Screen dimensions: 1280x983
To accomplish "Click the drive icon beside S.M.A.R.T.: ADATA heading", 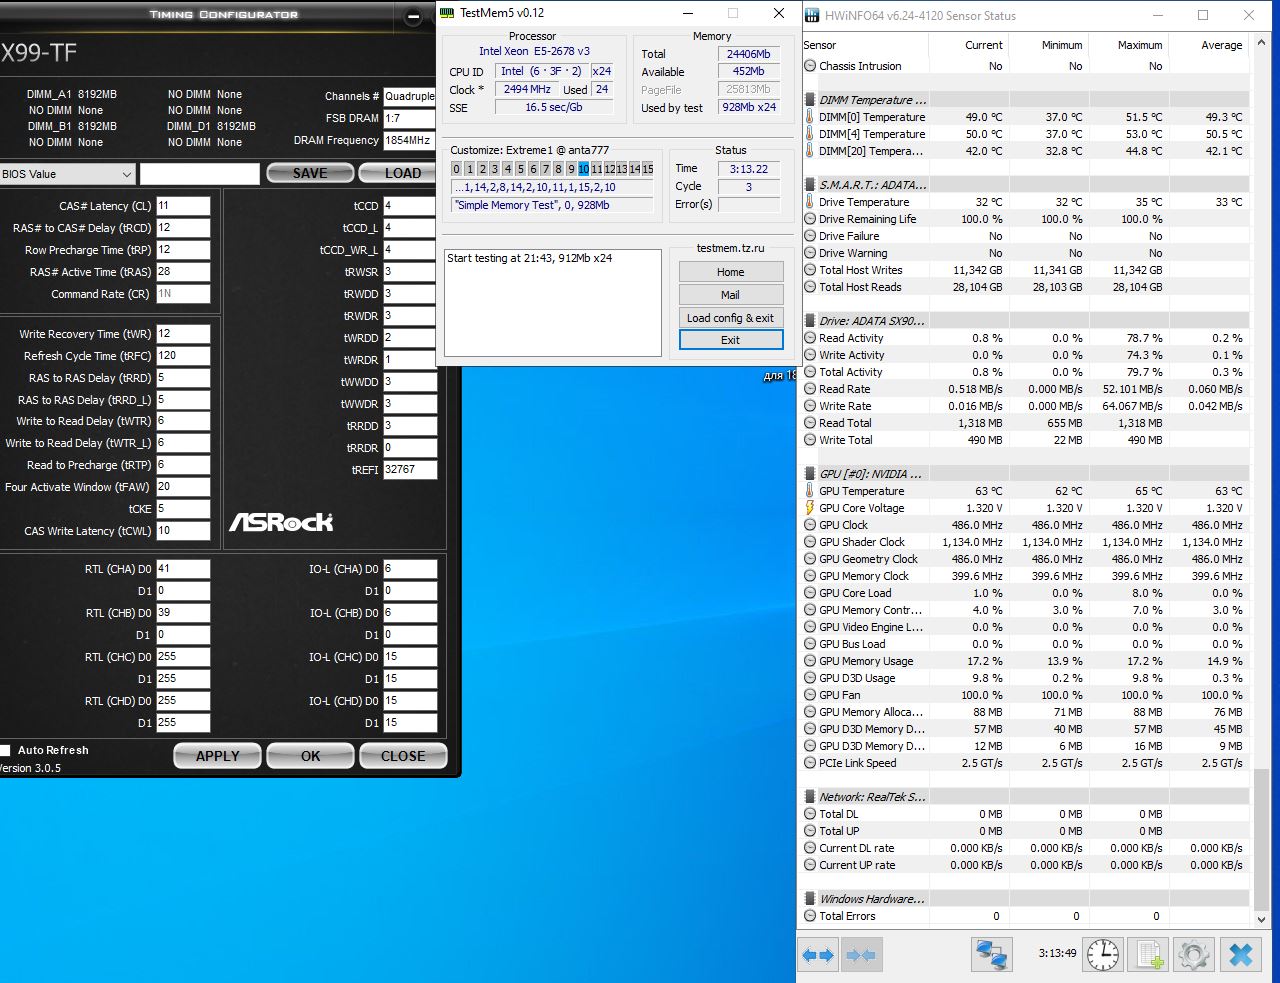I will click(x=810, y=185).
